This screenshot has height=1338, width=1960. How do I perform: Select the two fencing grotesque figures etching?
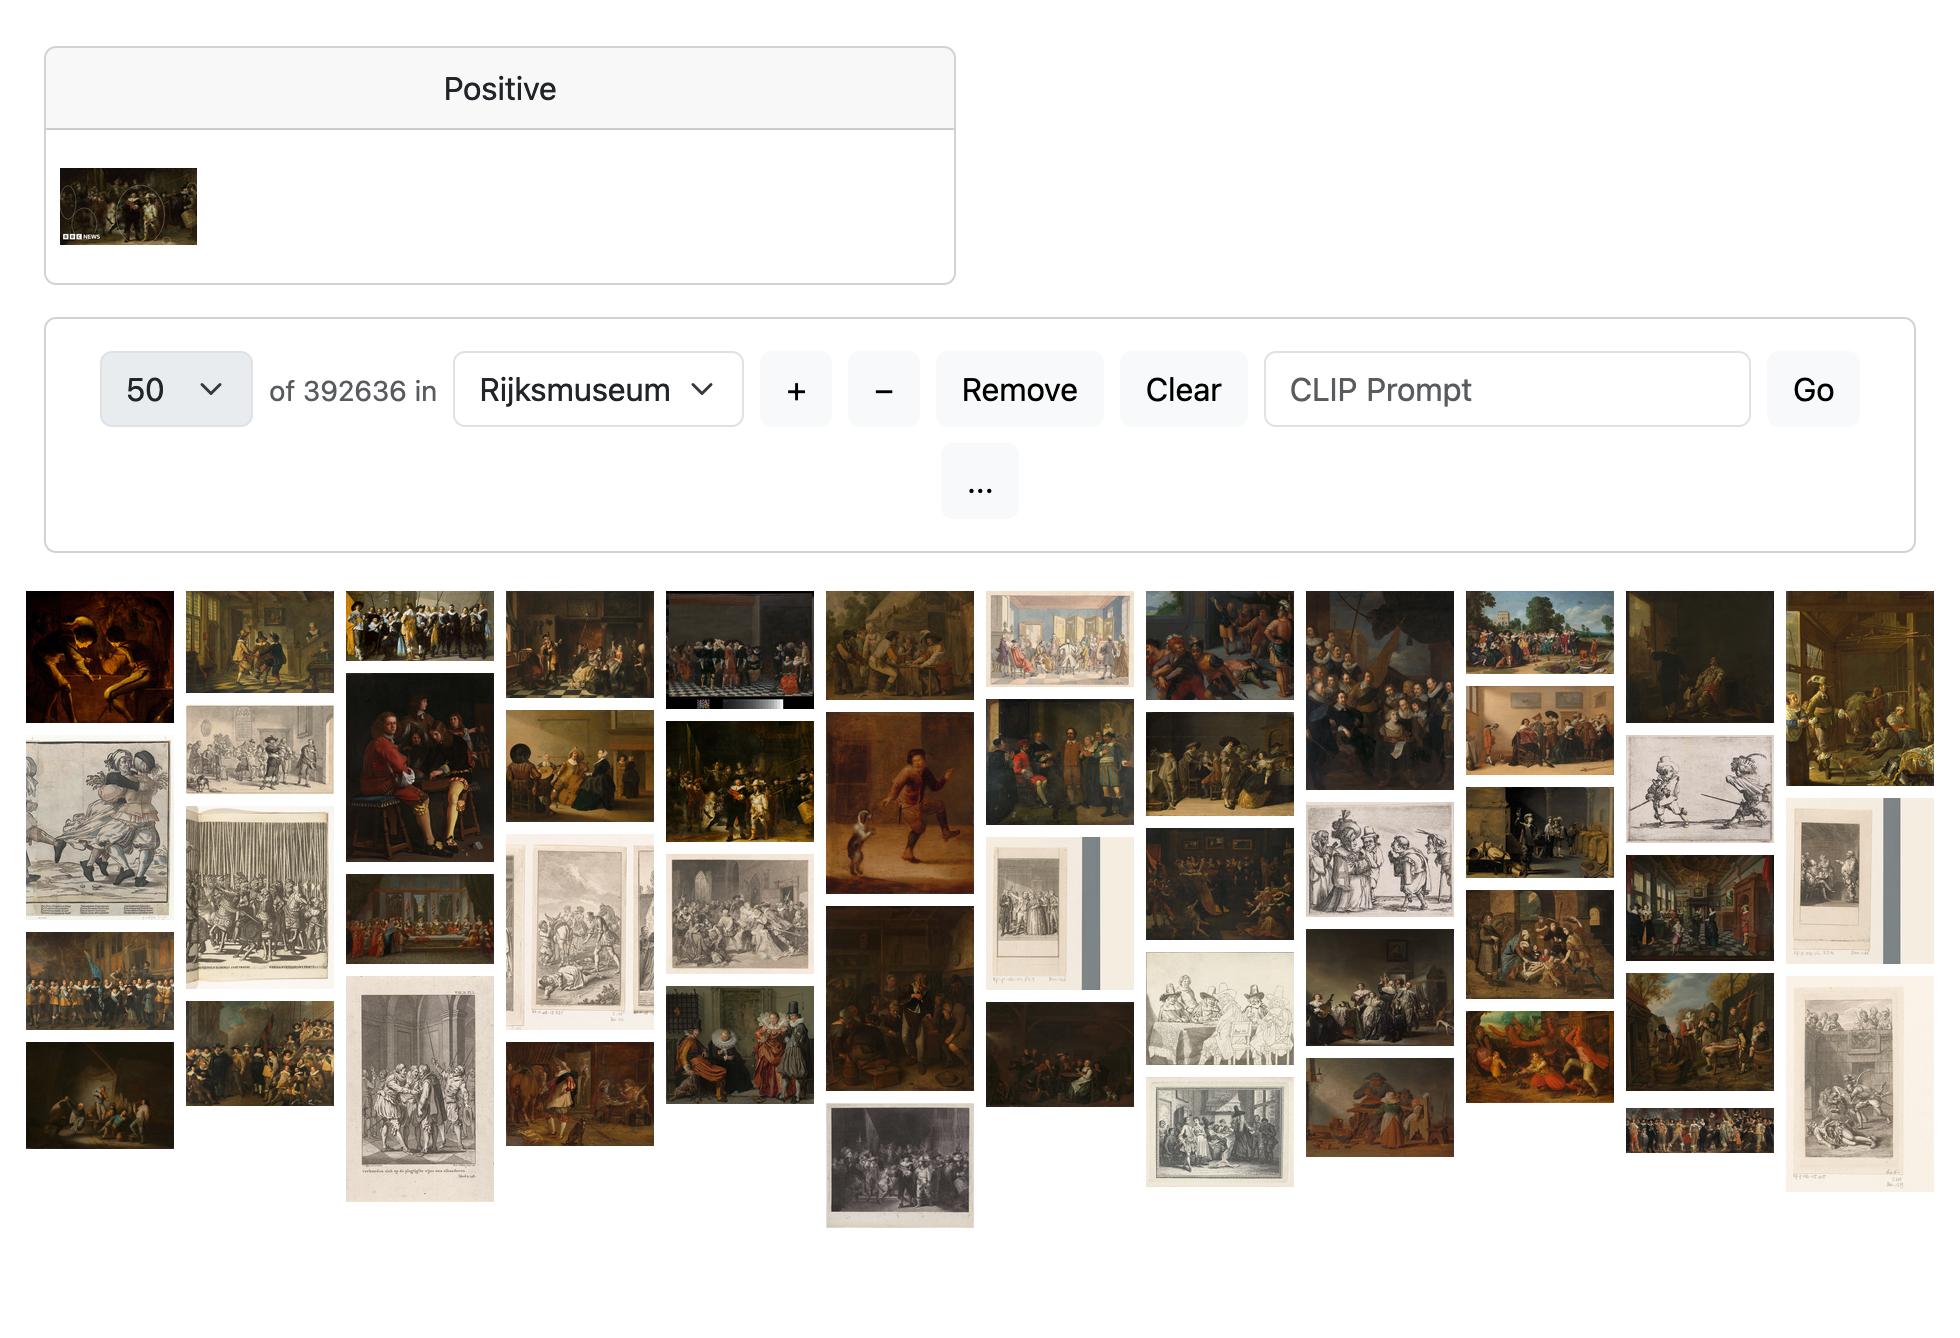coord(1700,789)
